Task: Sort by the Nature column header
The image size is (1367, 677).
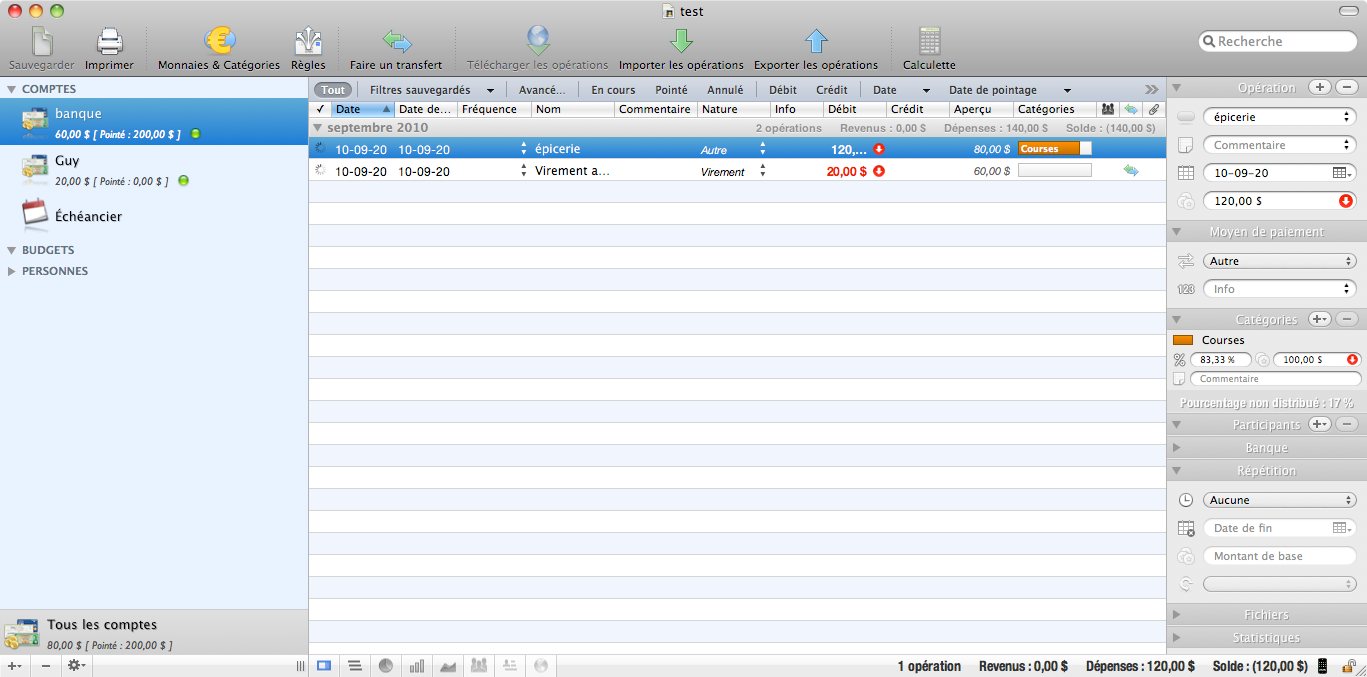Action: [734, 109]
